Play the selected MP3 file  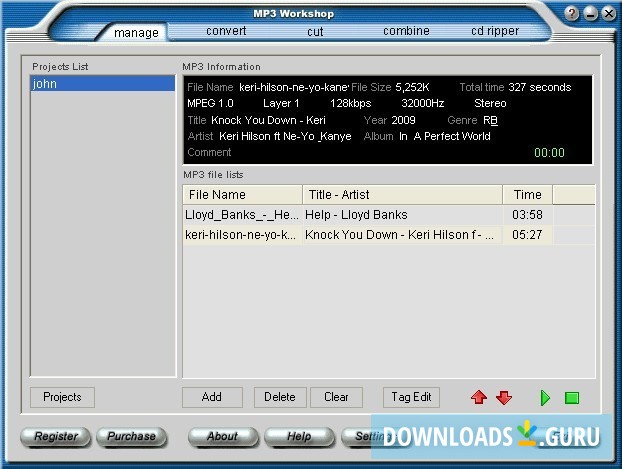click(x=545, y=398)
